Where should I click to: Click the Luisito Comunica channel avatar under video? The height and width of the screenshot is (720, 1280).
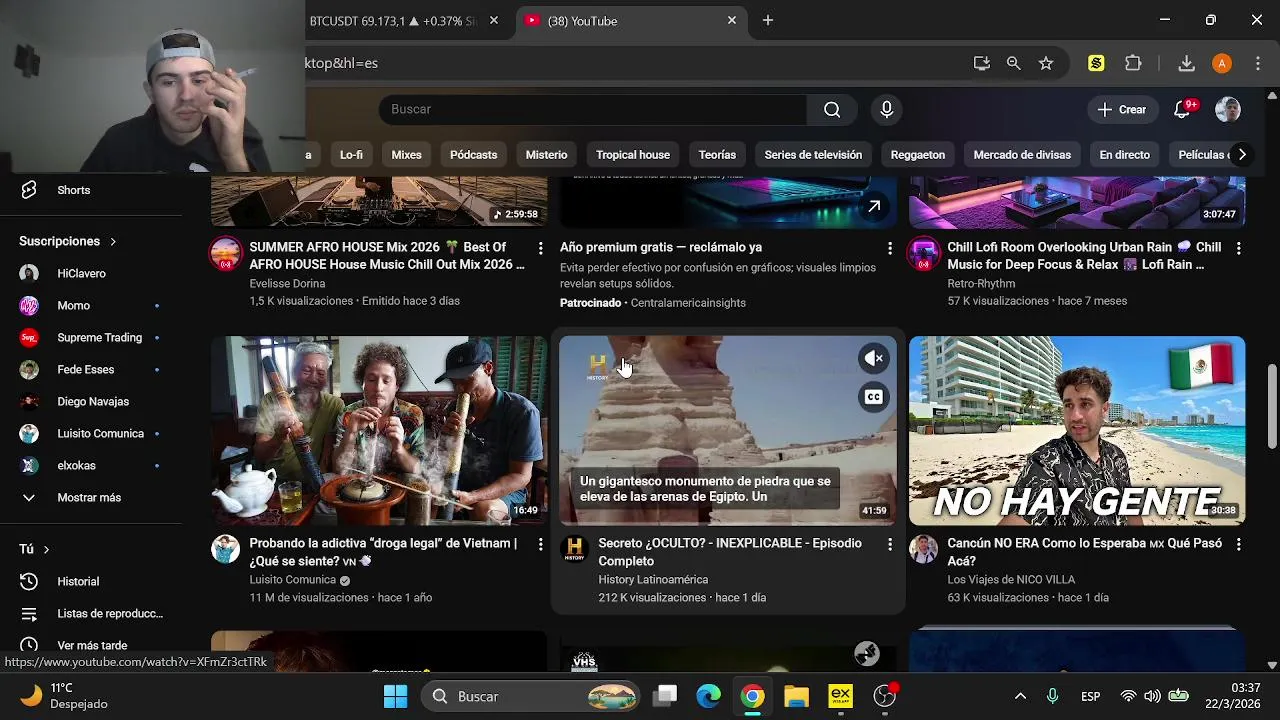coord(225,549)
